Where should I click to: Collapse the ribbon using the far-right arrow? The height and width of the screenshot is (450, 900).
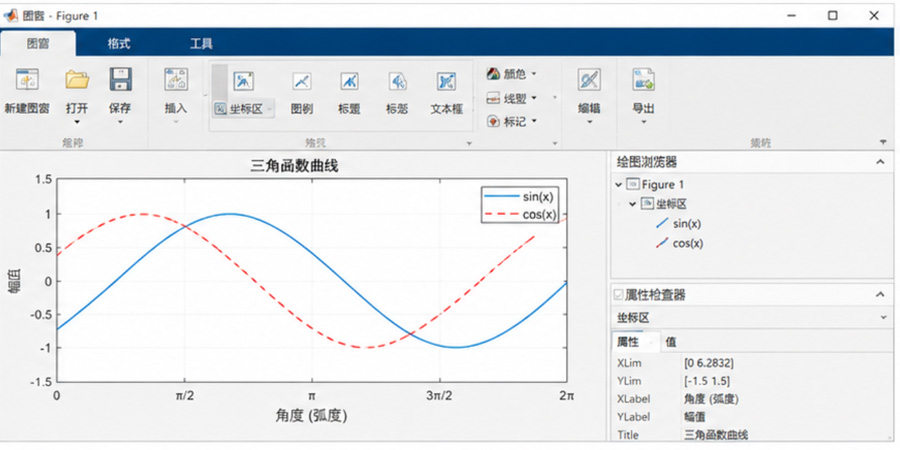(x=882, y=142)
